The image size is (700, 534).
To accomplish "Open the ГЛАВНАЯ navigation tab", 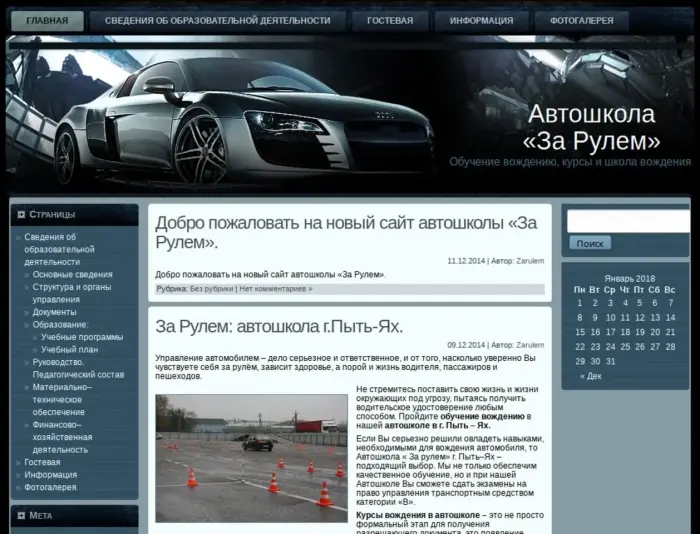I will tap(47, 20).
